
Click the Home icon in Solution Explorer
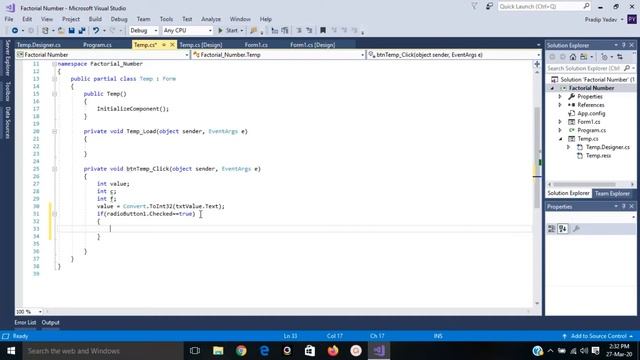point(573,57)
